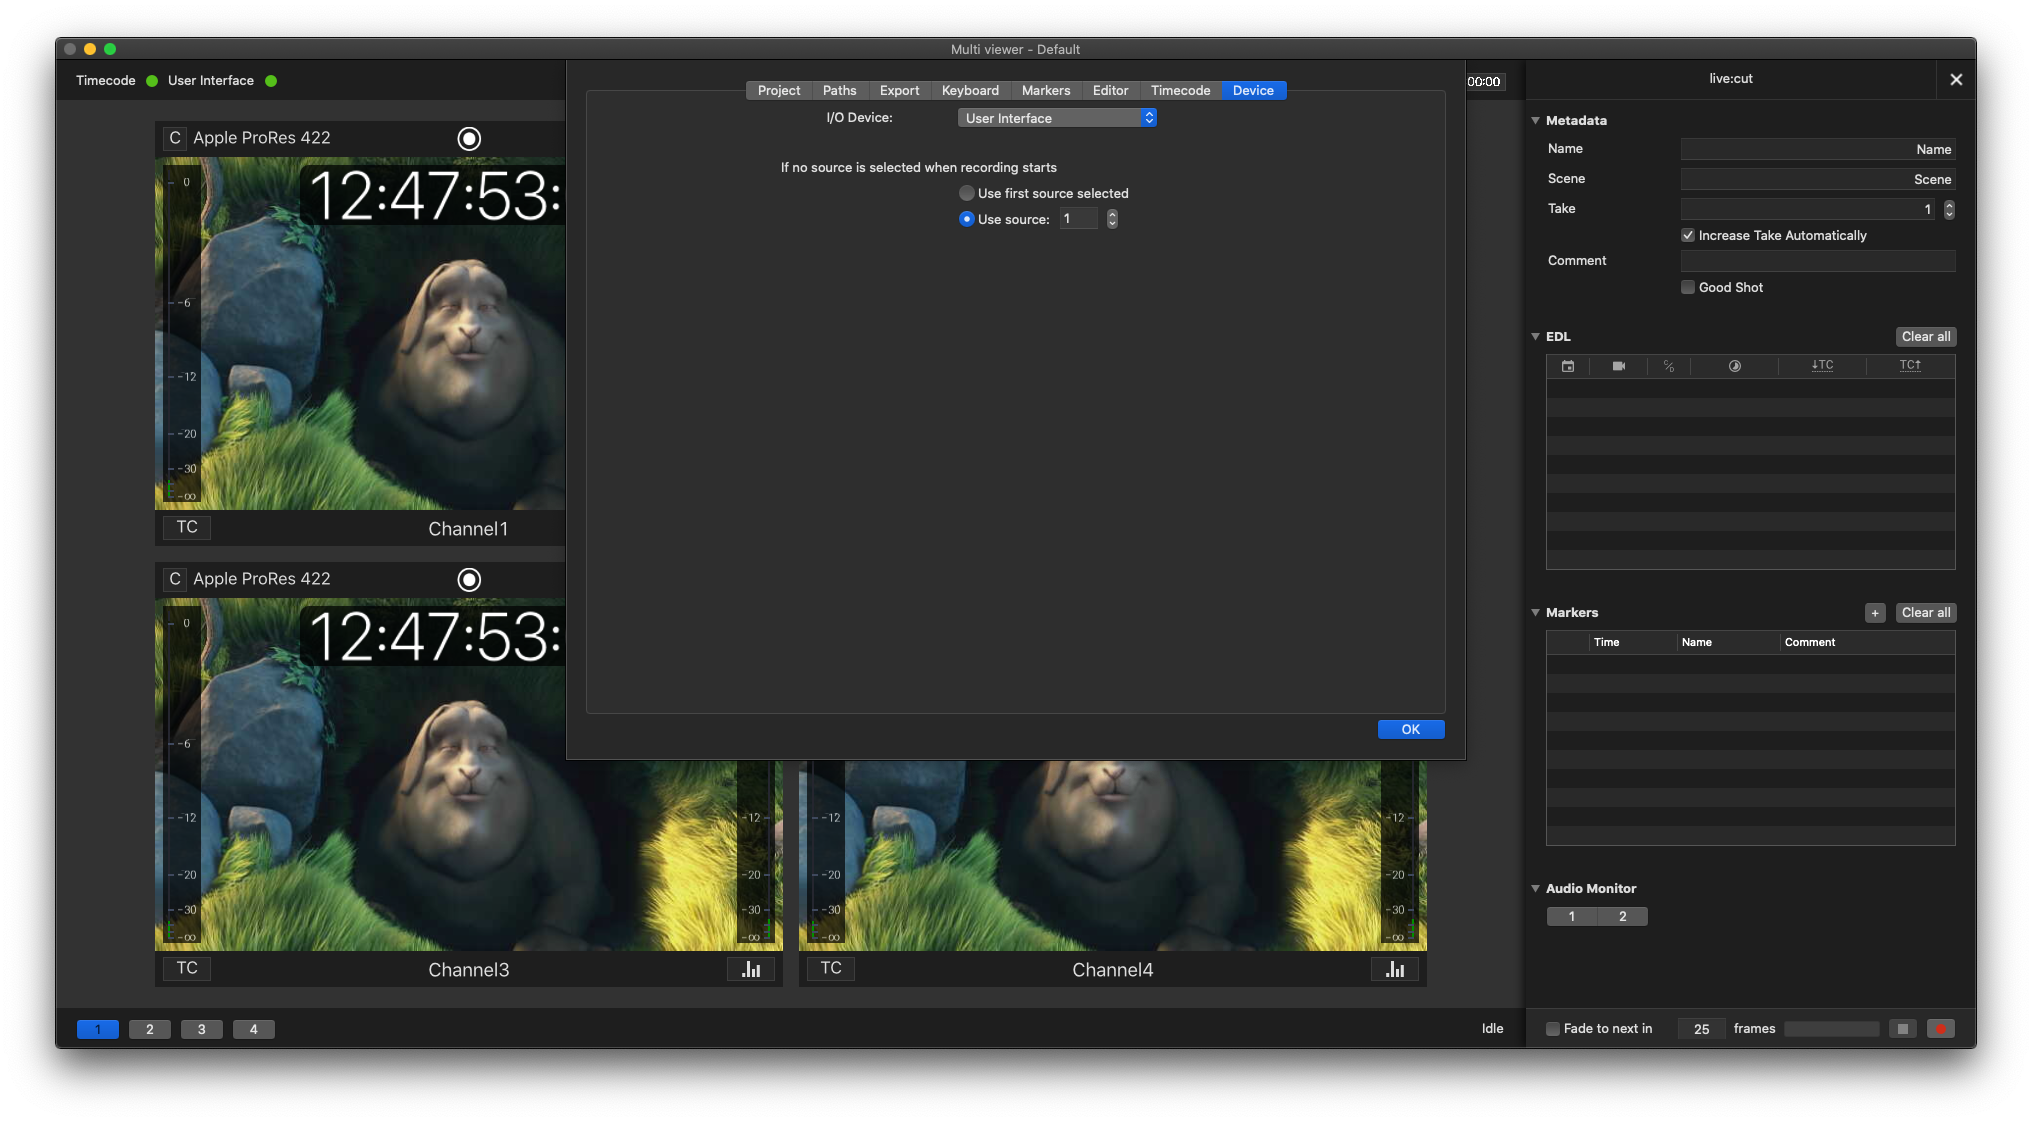Add a new marker with the plus button
This screenshot has width=2032, height=1122.
[x=1875, y=613]
